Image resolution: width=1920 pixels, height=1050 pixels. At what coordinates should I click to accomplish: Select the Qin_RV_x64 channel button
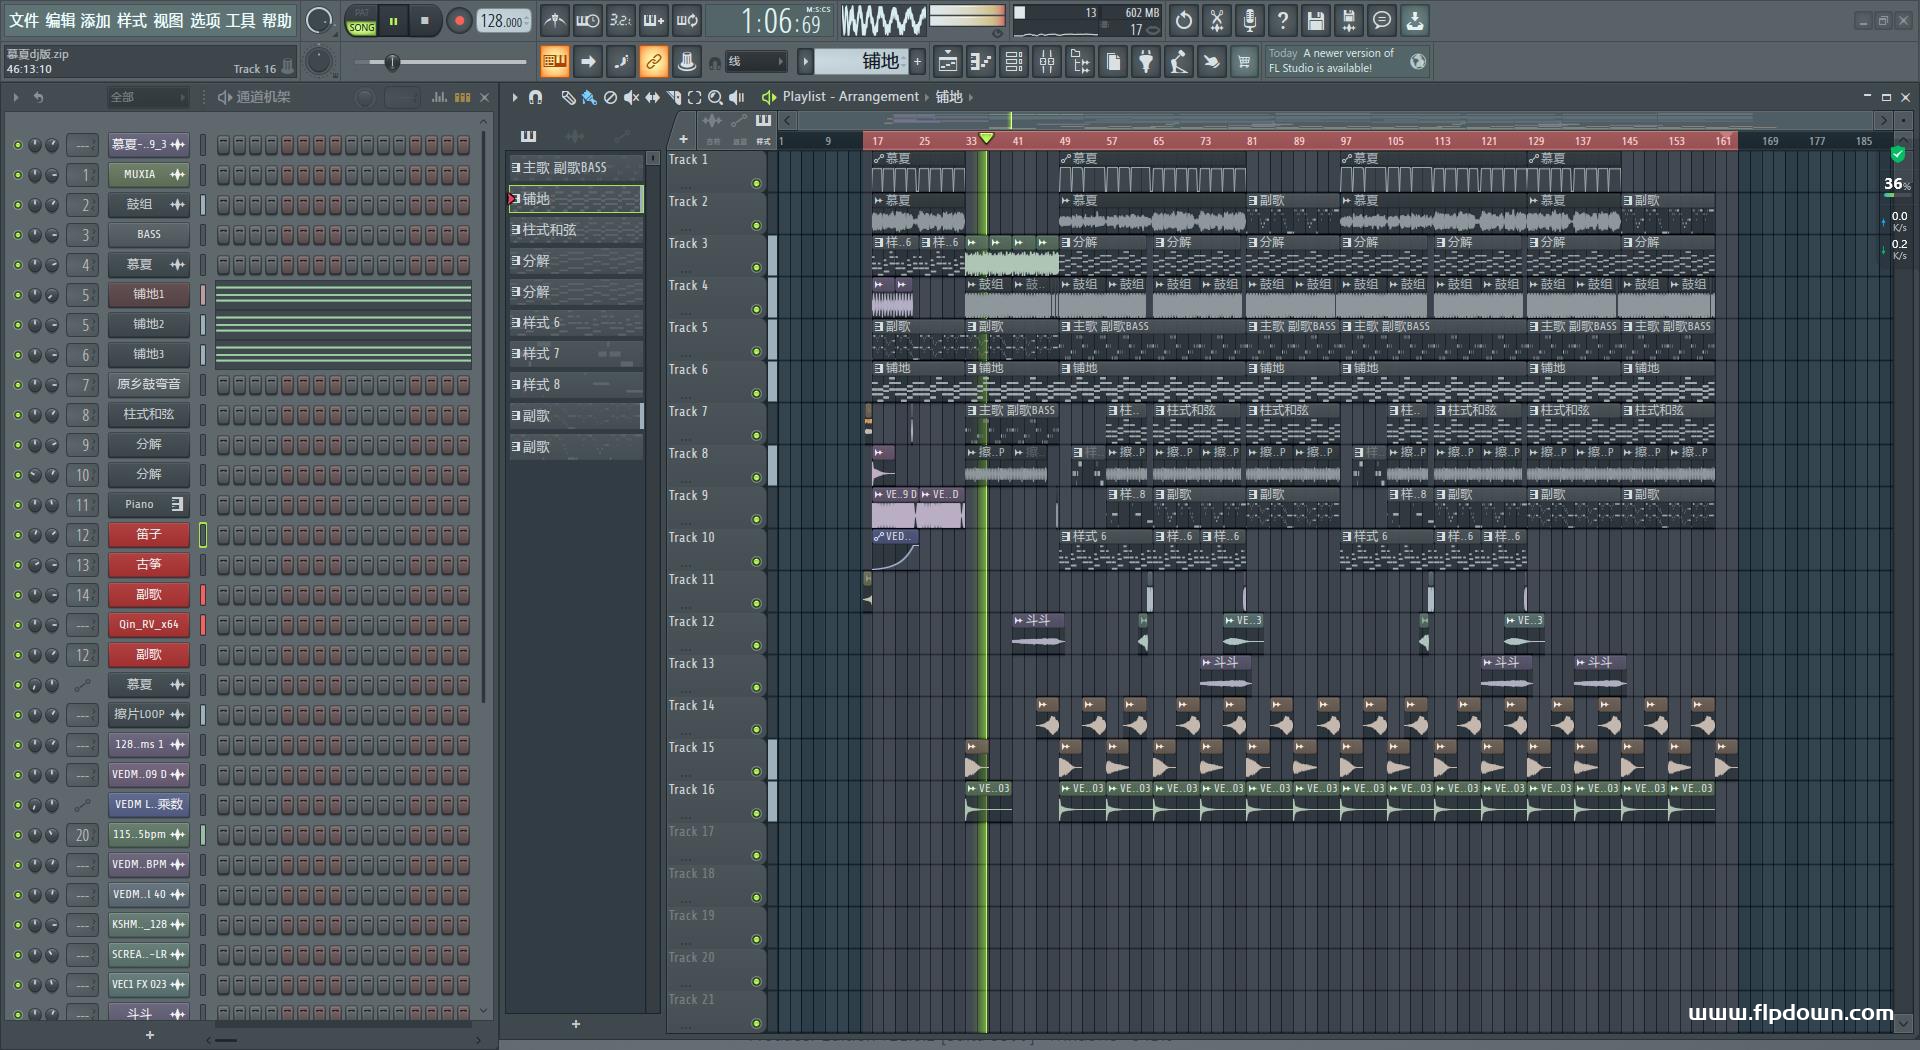(x=149, y=625)
